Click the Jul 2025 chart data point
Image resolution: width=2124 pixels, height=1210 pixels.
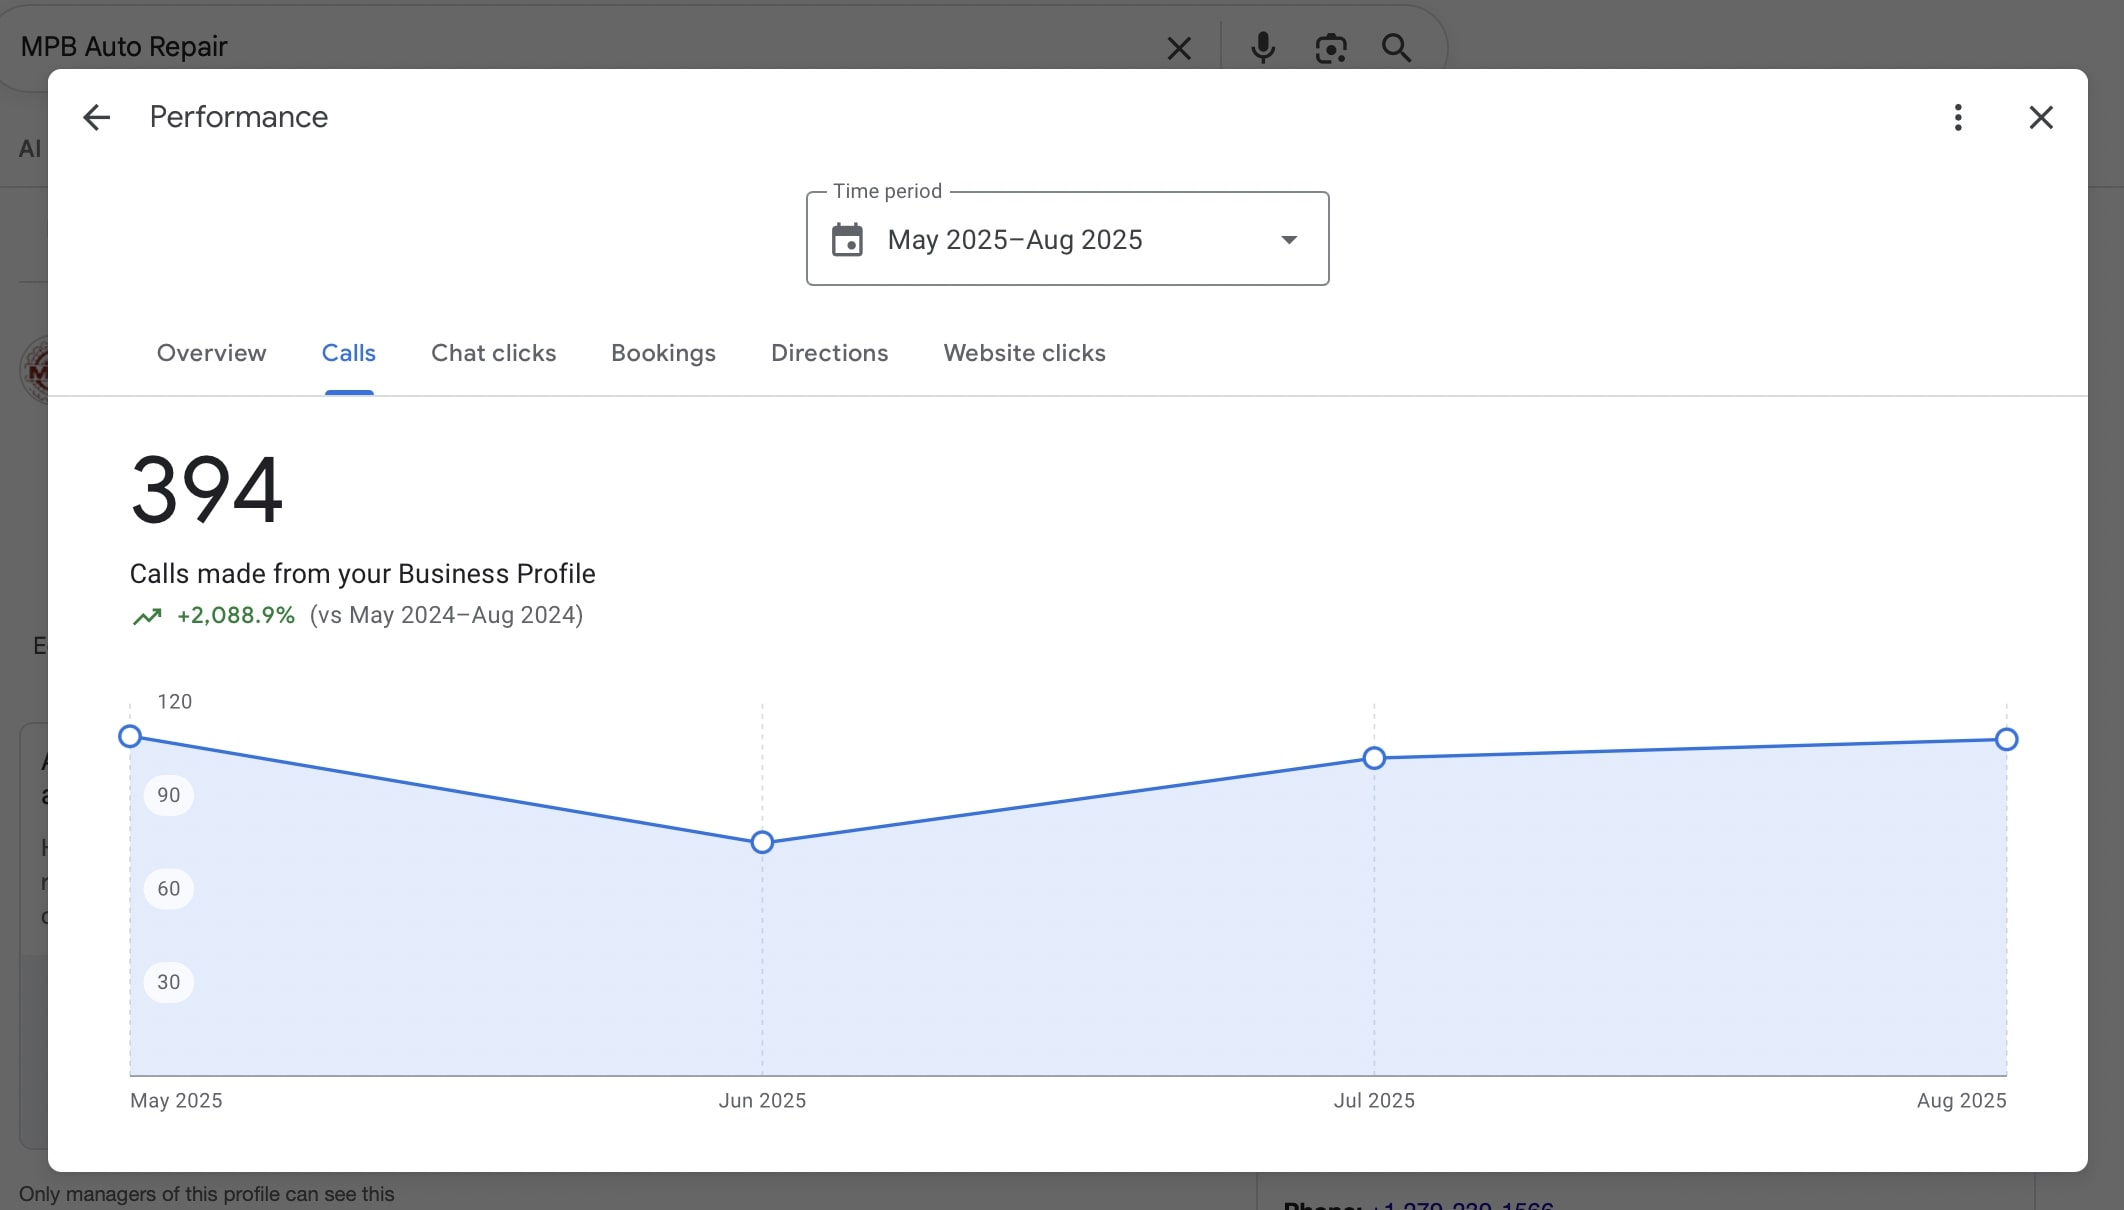coord(1374,758)
